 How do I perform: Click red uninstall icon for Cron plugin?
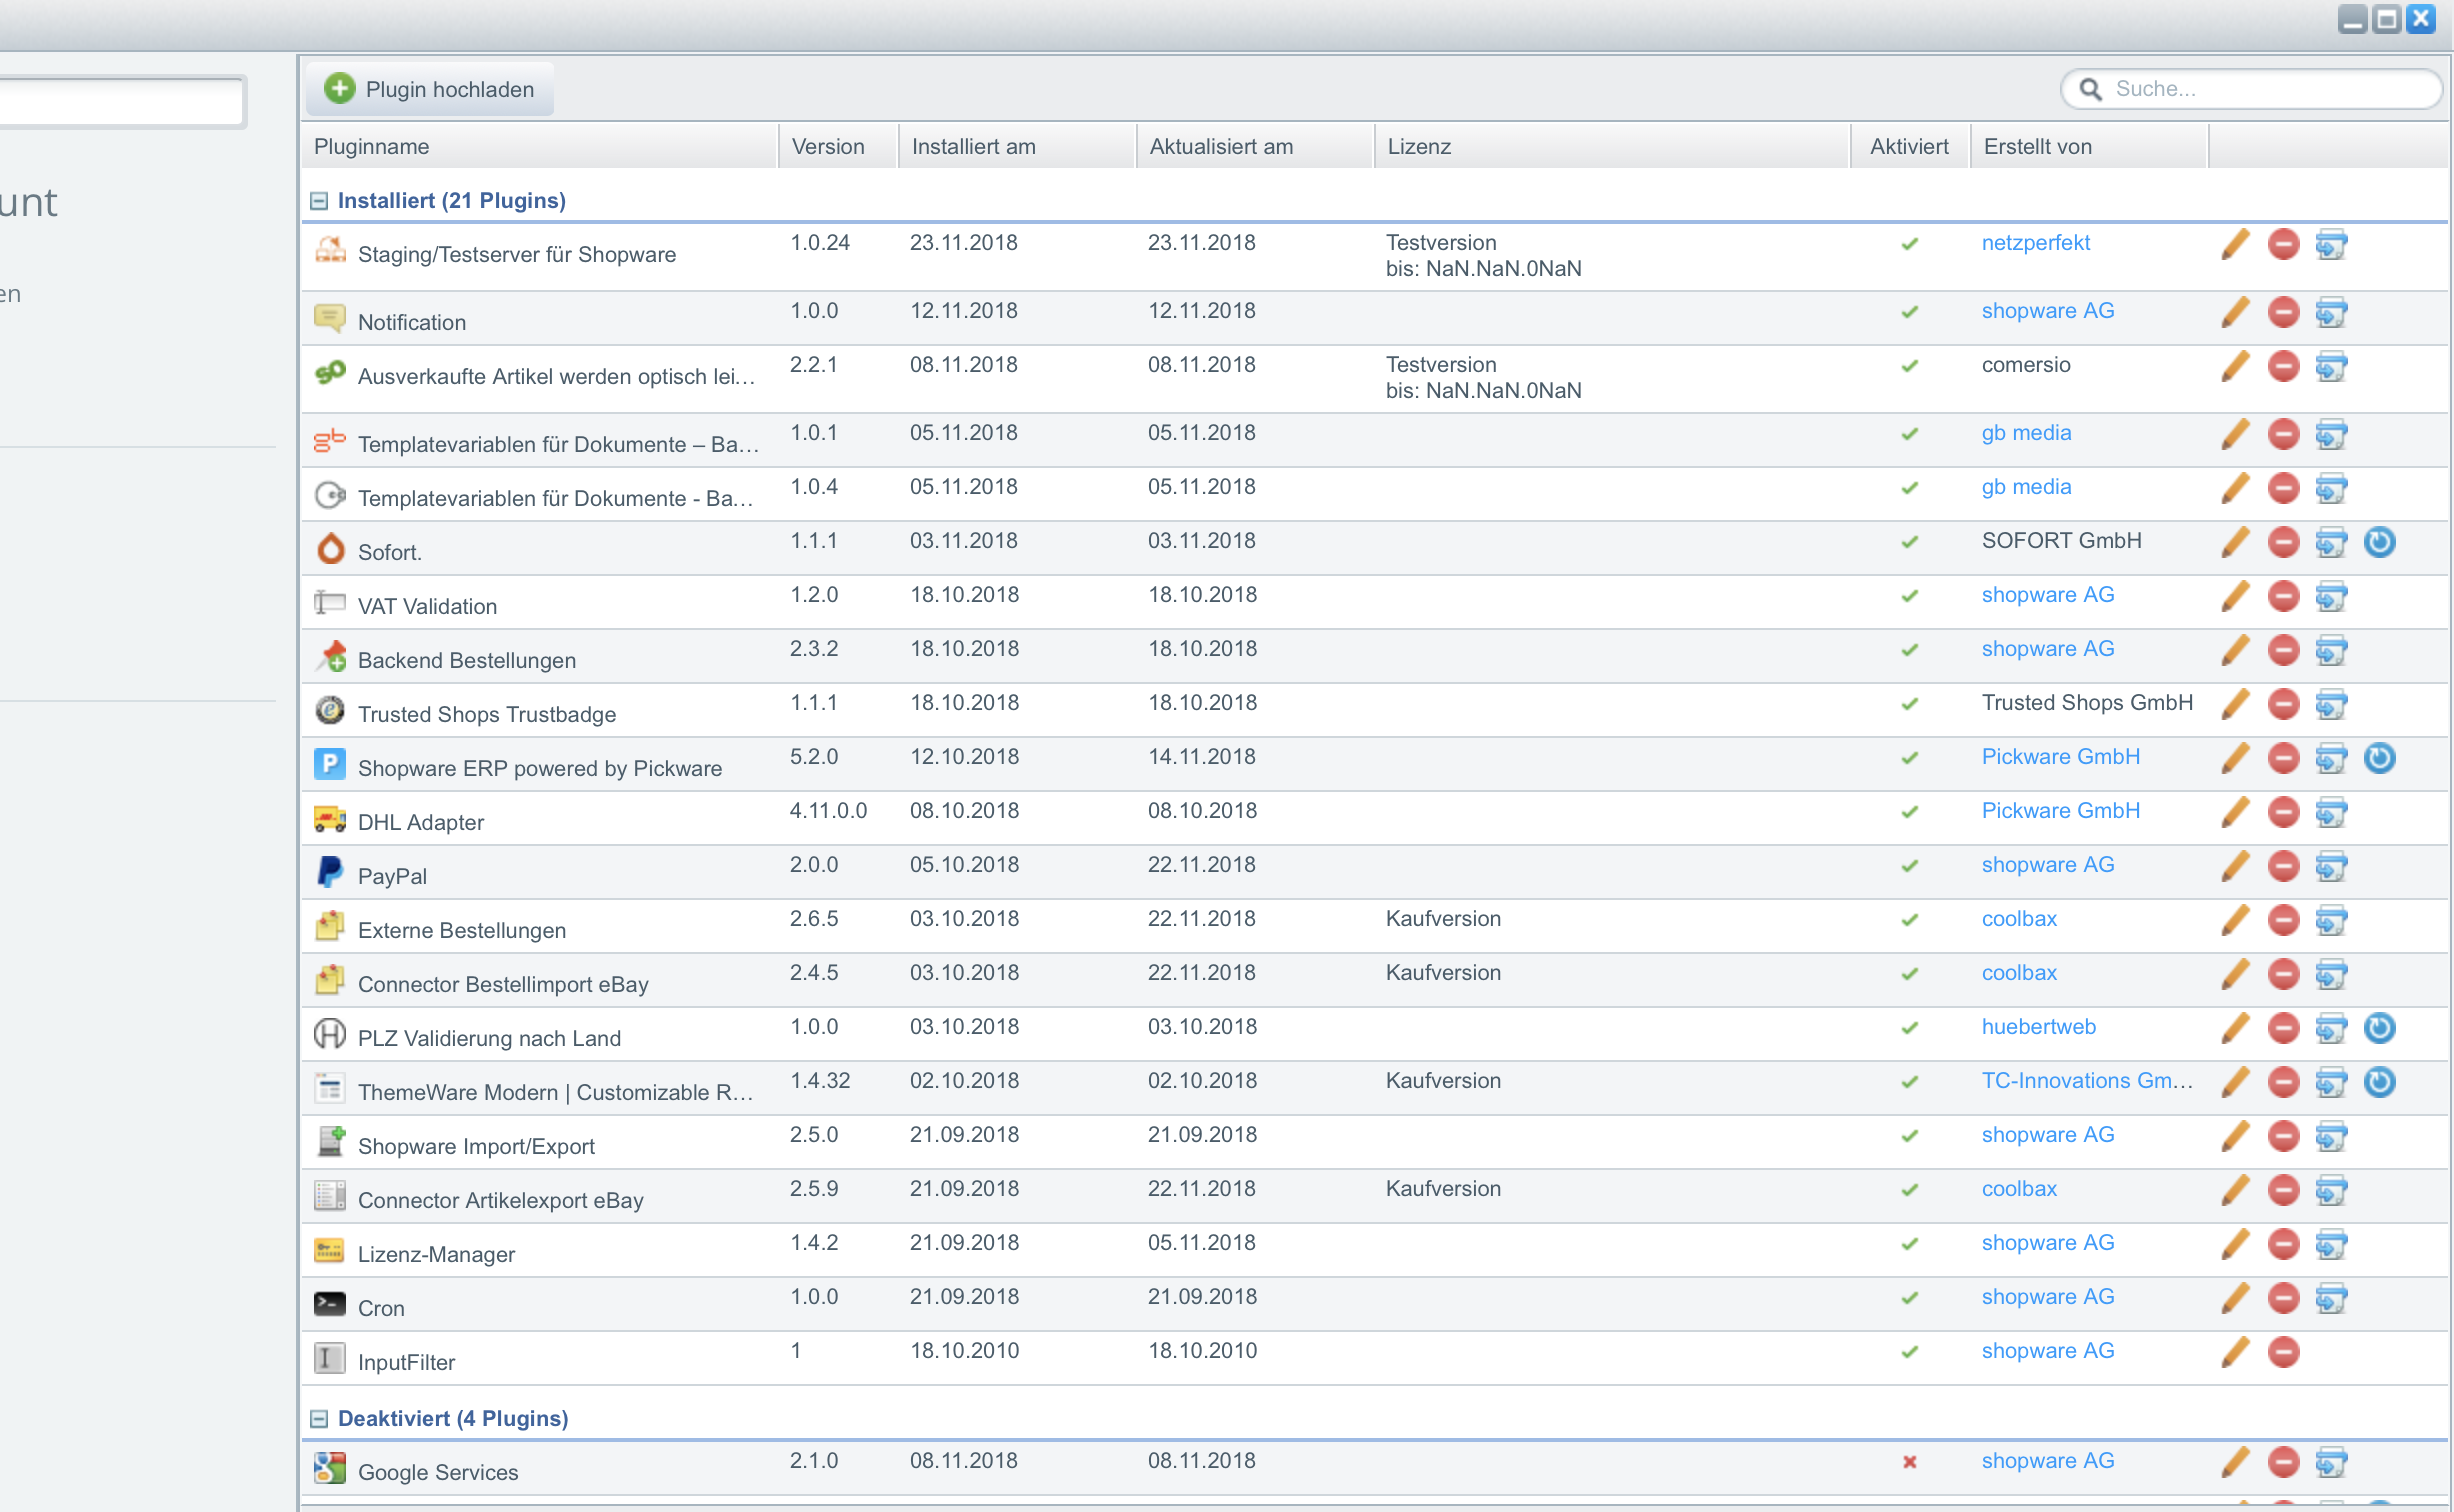coord(2283,1298)
